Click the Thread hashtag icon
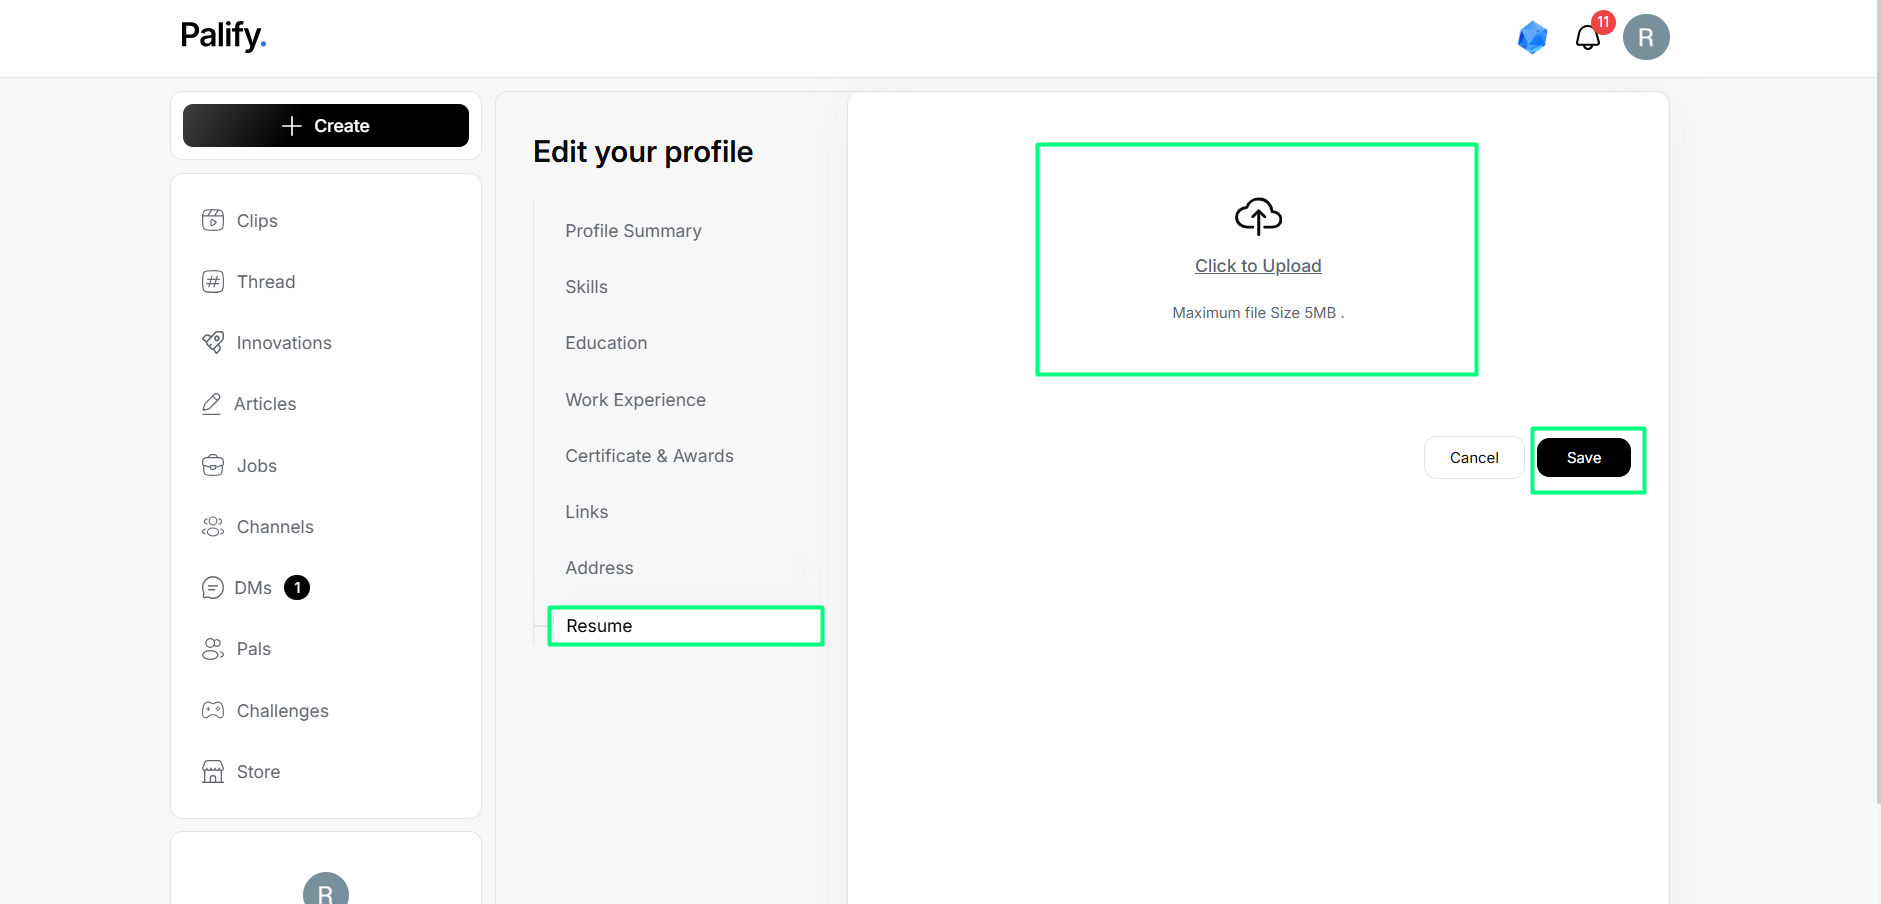The width and height of the screenshot is (1881, 904). click(x=213, y=281)
